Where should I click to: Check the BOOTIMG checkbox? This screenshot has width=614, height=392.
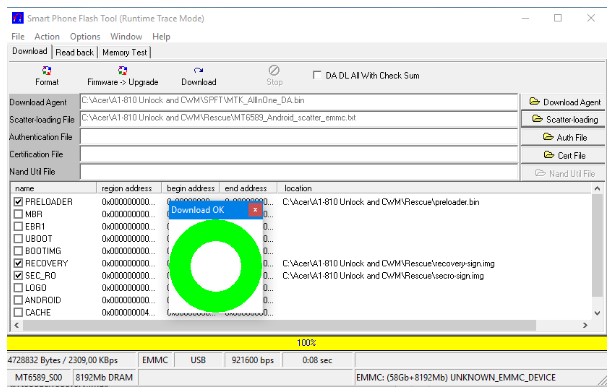(18, 251)
